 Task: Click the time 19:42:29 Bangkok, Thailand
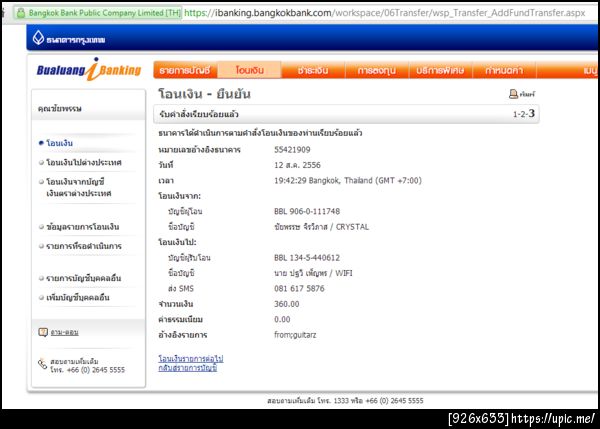pyautogui.click(x=348, y=180)
